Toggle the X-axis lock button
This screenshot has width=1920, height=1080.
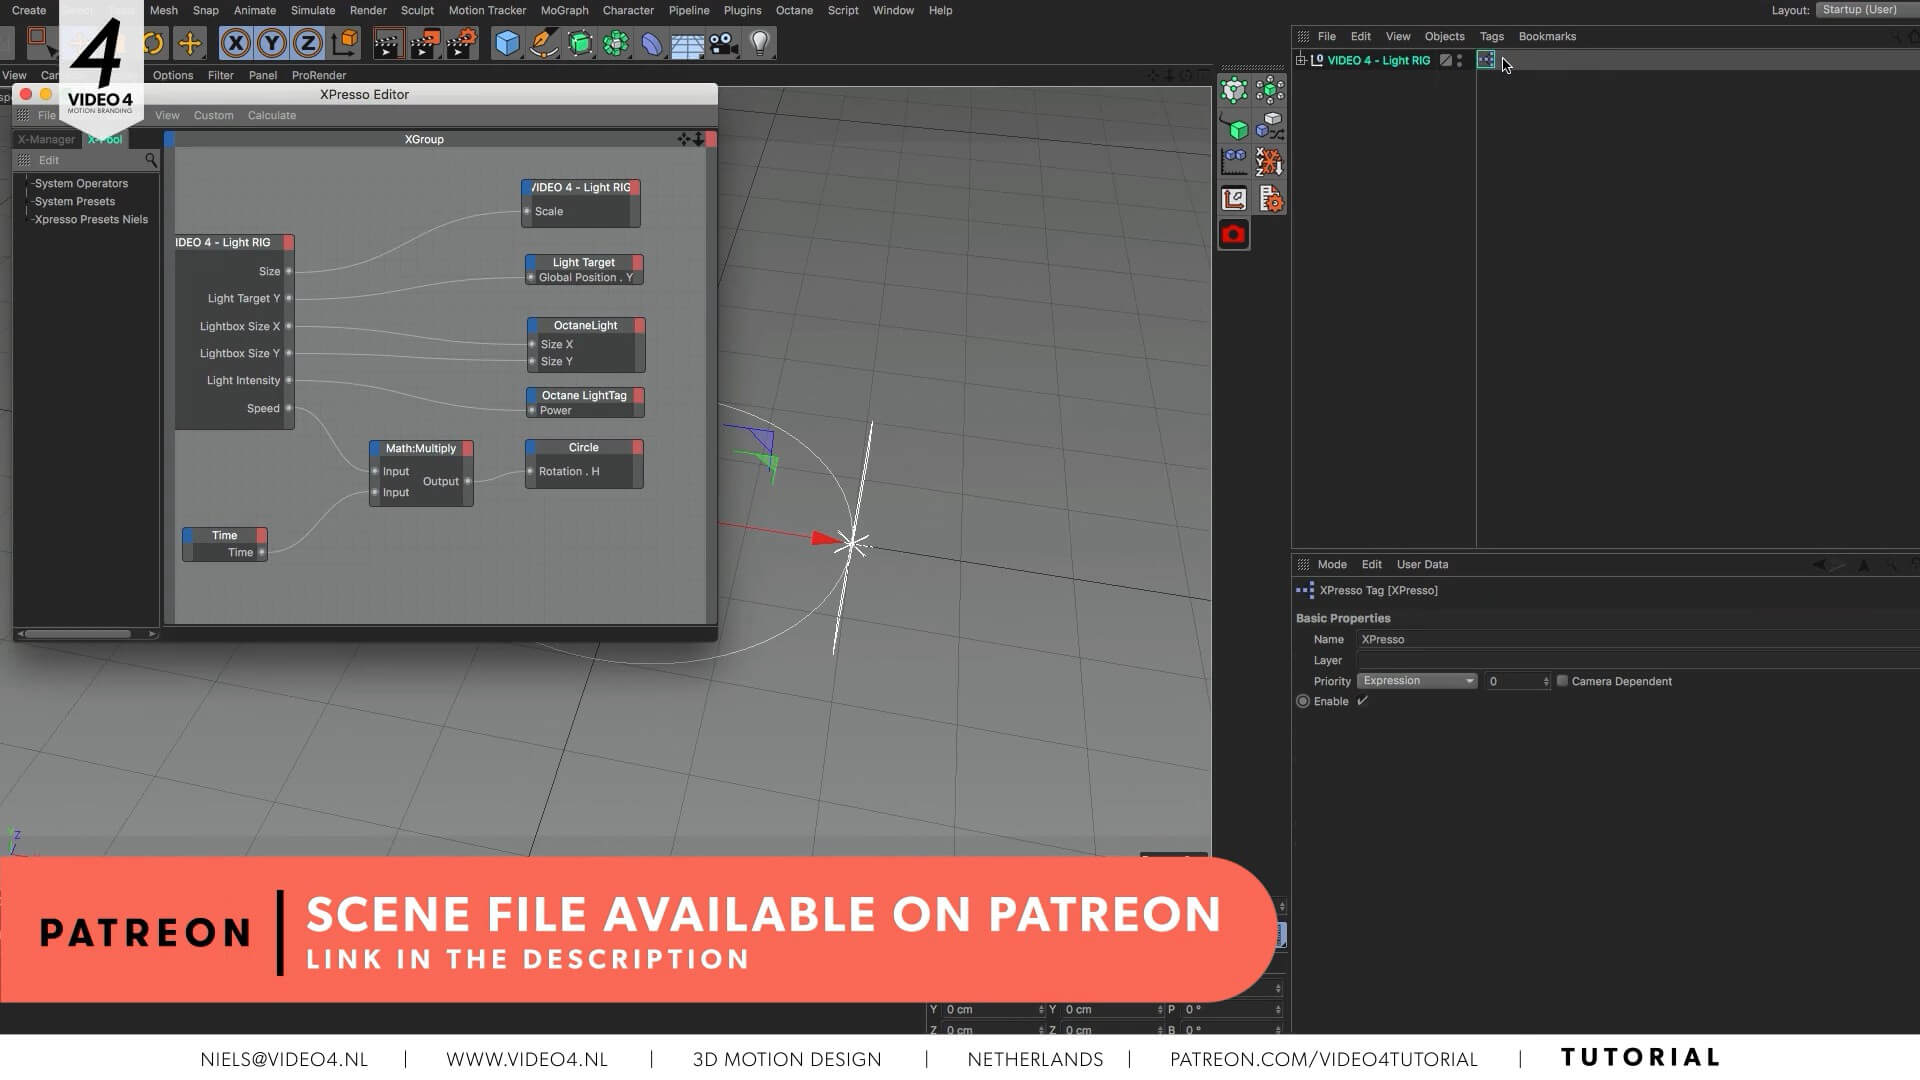point(235,43)
